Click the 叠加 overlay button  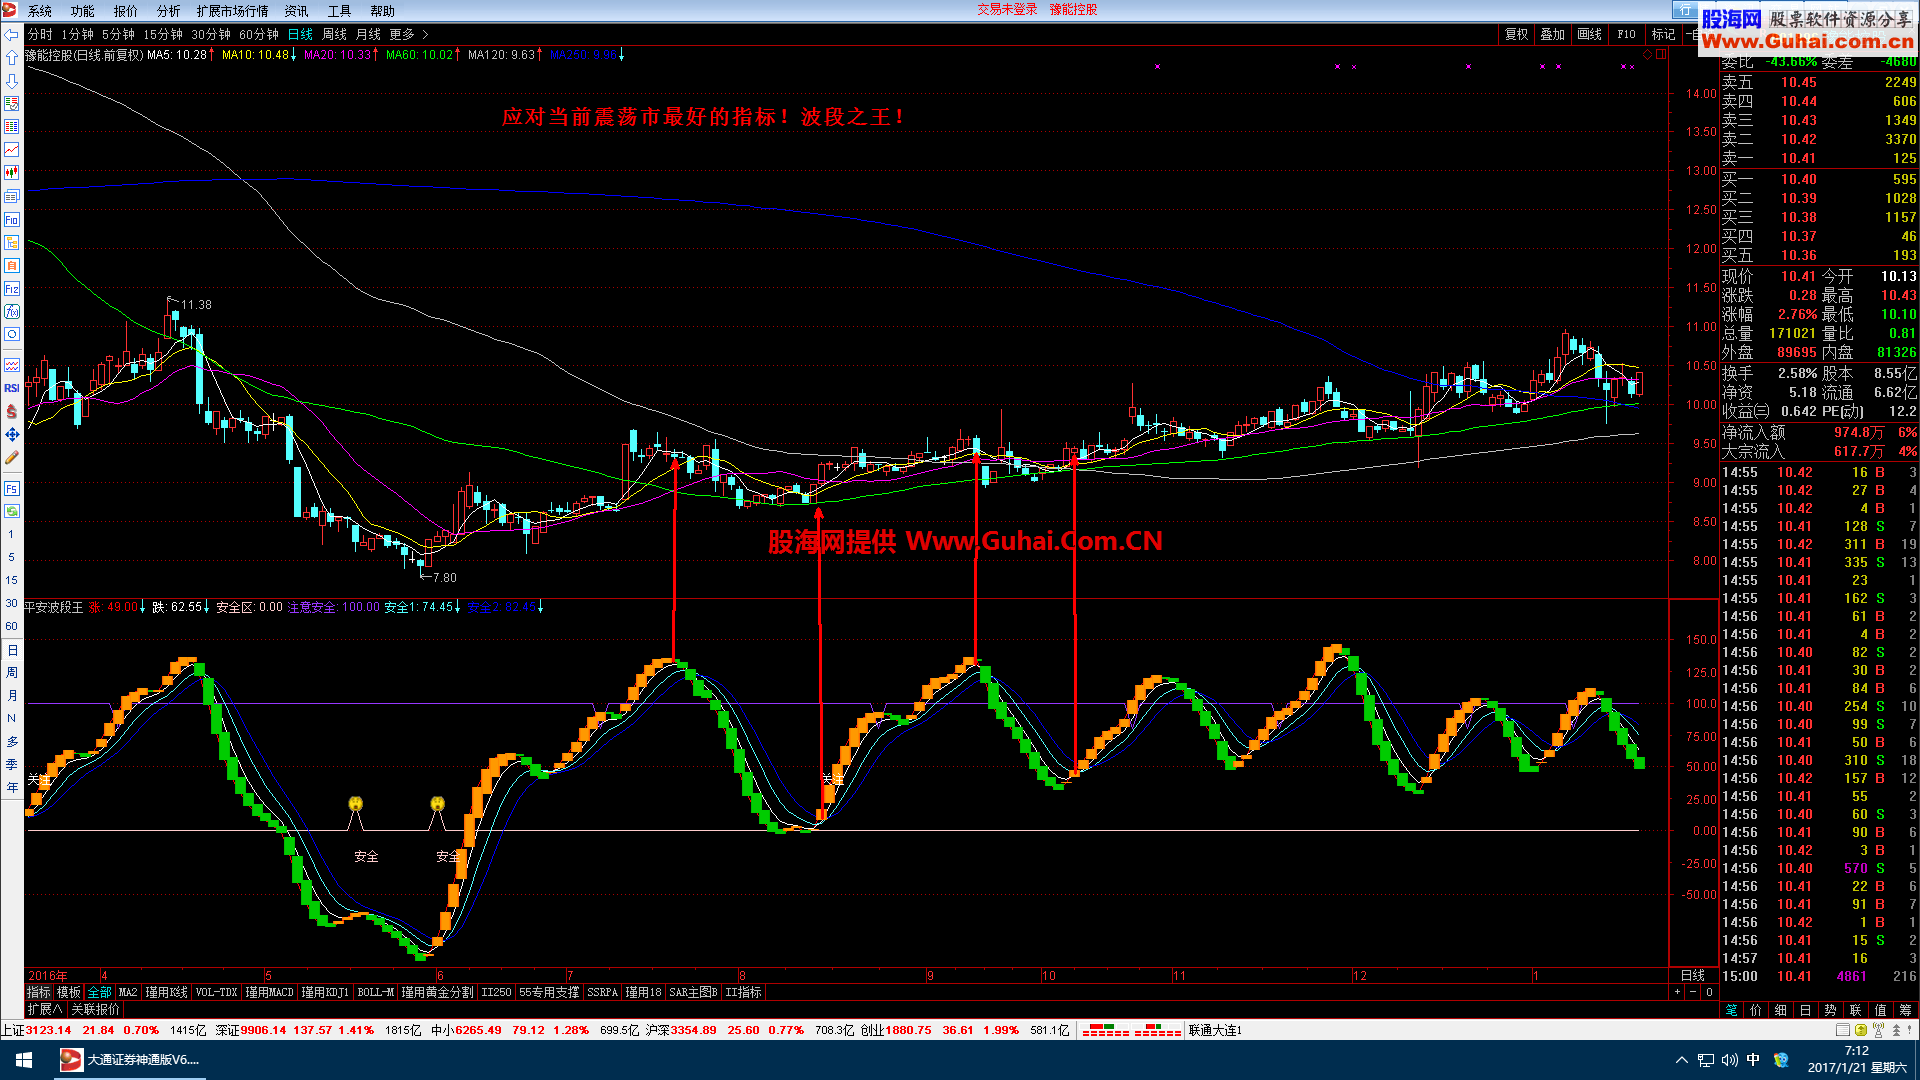point(1552,34)
